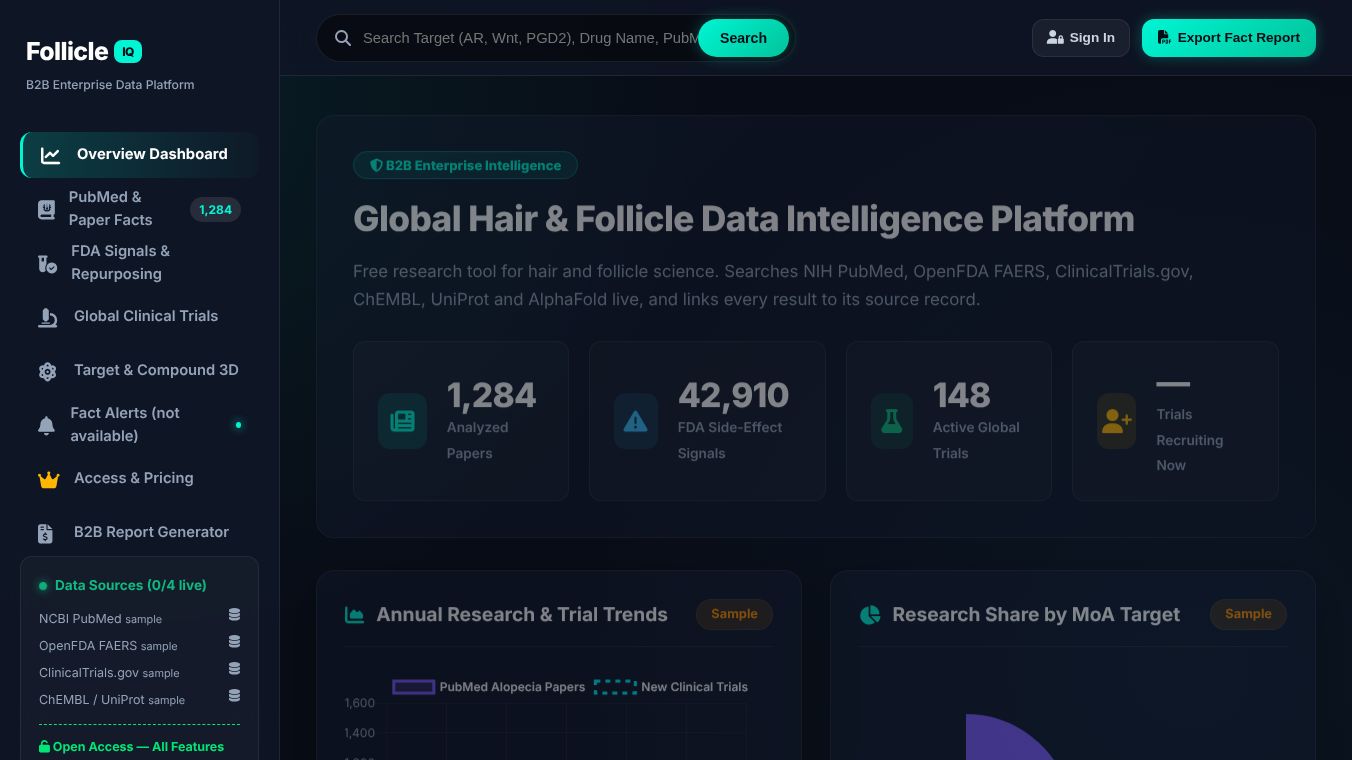Click the B2B Enterprise Data Platform tagline

(110, 85)
